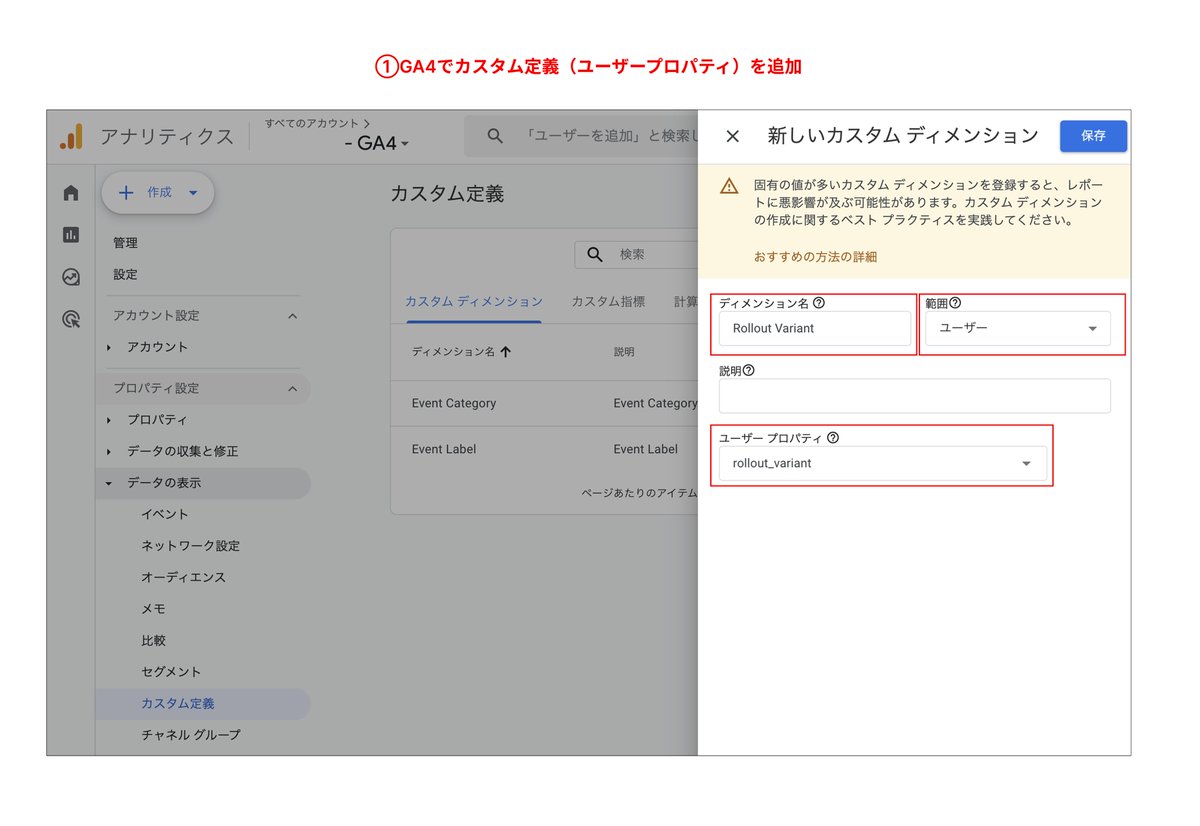1200x826 pixels.
Task: Sort by ディメンション名 arrow icon
Action: (x=505, y=352)
